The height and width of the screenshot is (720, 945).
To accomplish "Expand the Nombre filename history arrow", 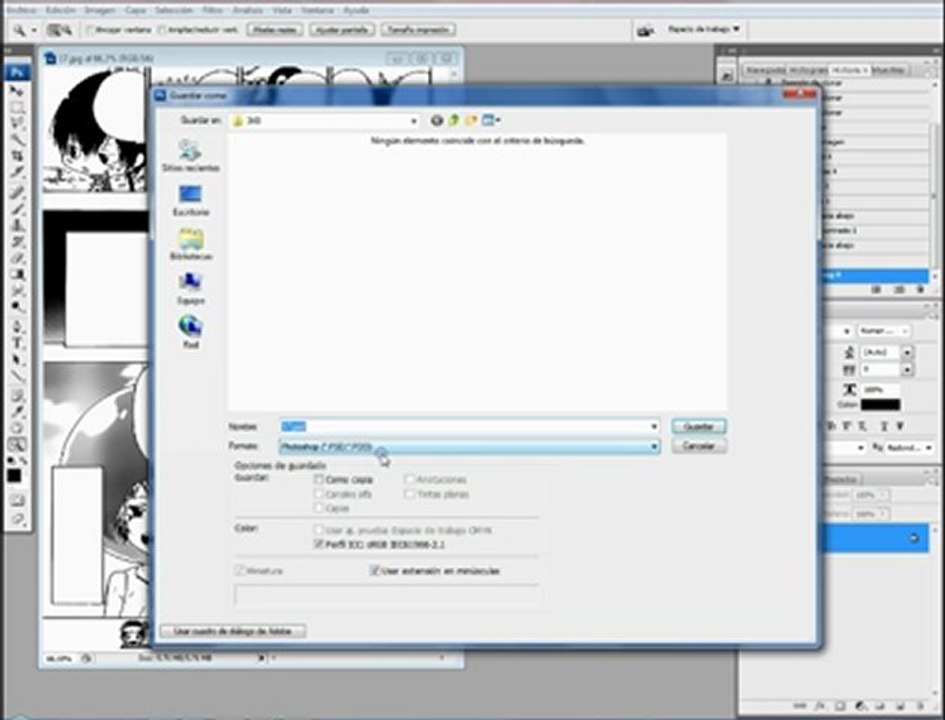I will point(654,427).
